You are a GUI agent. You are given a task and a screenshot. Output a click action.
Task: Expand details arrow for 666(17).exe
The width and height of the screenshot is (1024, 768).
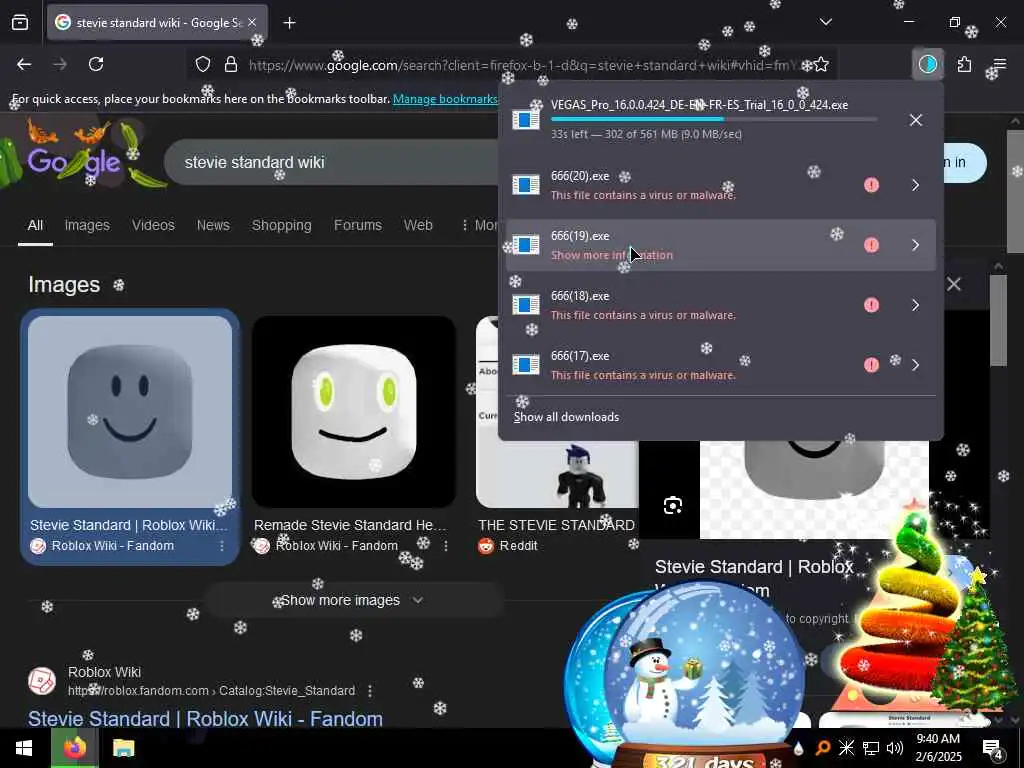916,365
